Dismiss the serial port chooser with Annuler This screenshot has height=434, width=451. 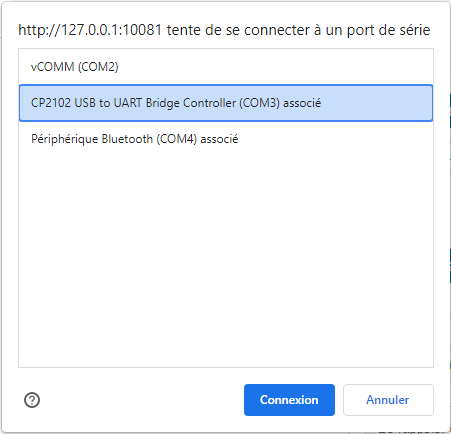388,400
